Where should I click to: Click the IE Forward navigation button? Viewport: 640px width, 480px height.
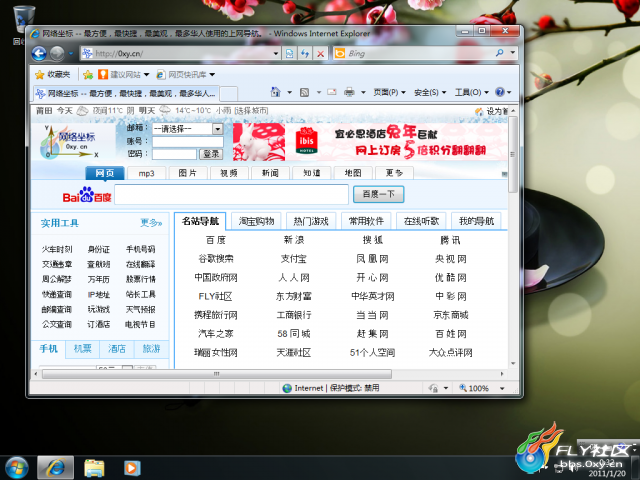(57, 53)
